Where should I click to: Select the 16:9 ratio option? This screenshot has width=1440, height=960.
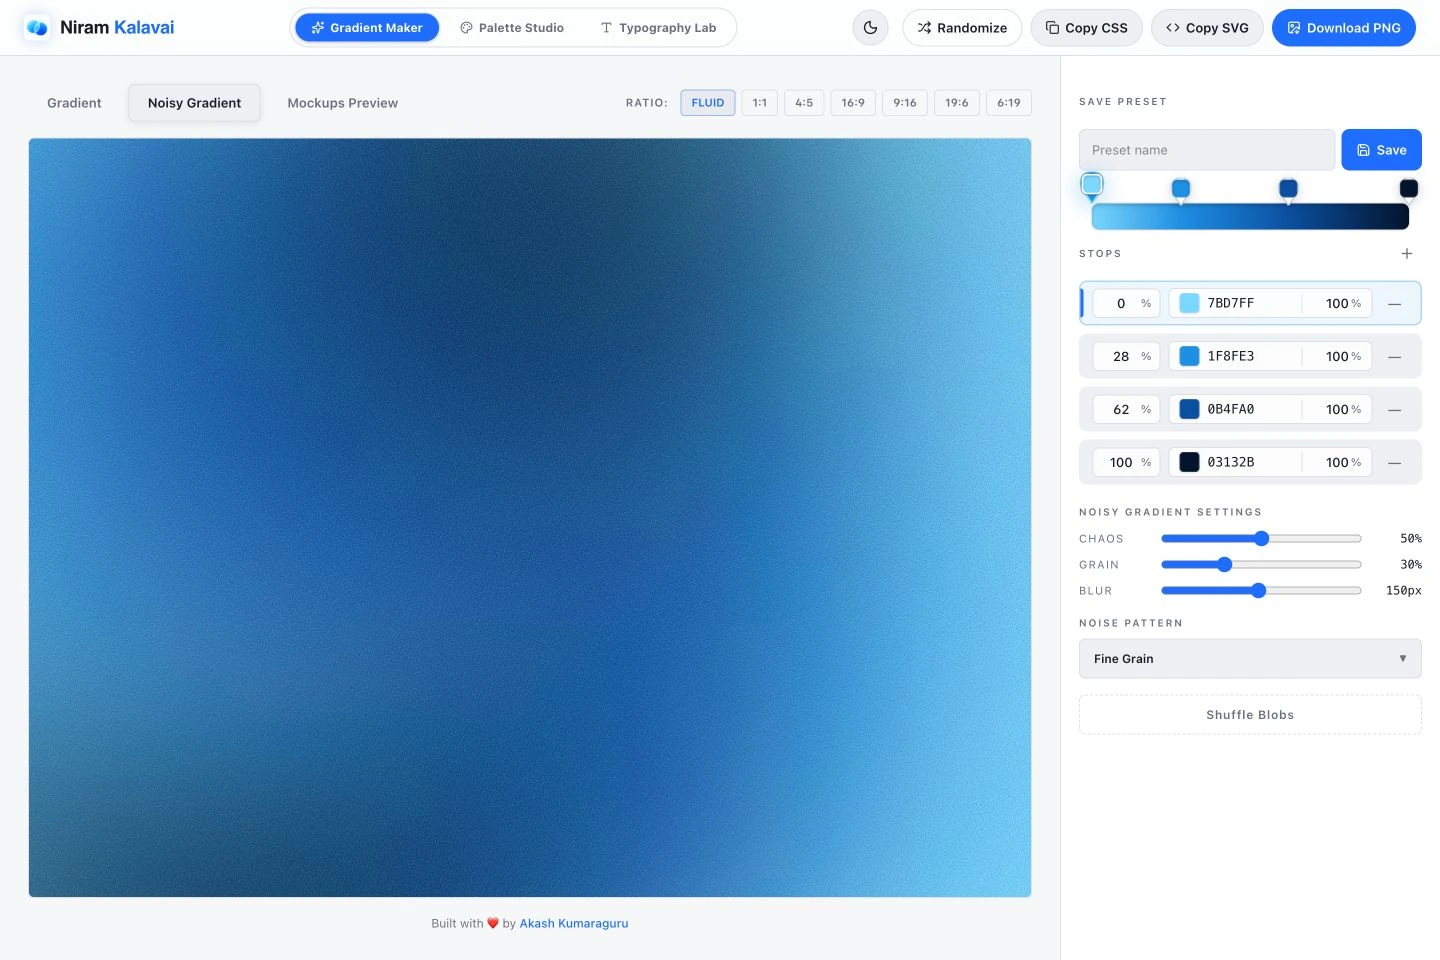[853, 103]
